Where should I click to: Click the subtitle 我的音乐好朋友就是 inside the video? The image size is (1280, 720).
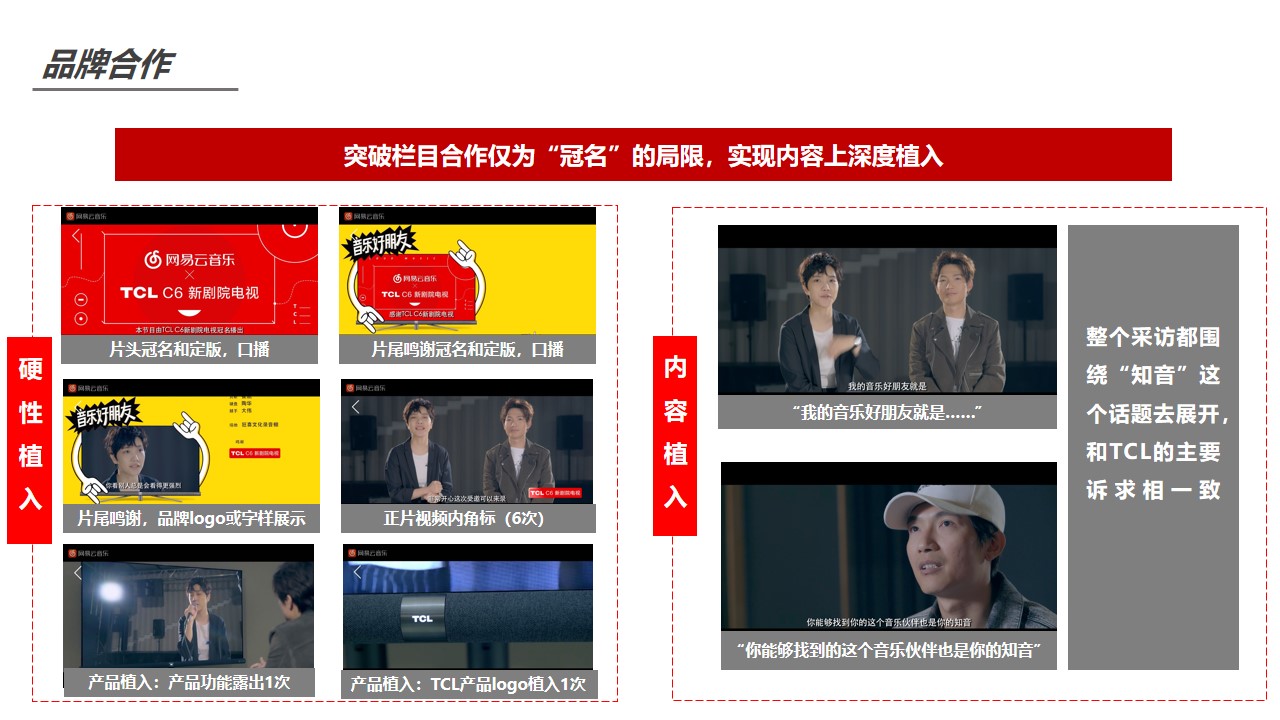887,386
